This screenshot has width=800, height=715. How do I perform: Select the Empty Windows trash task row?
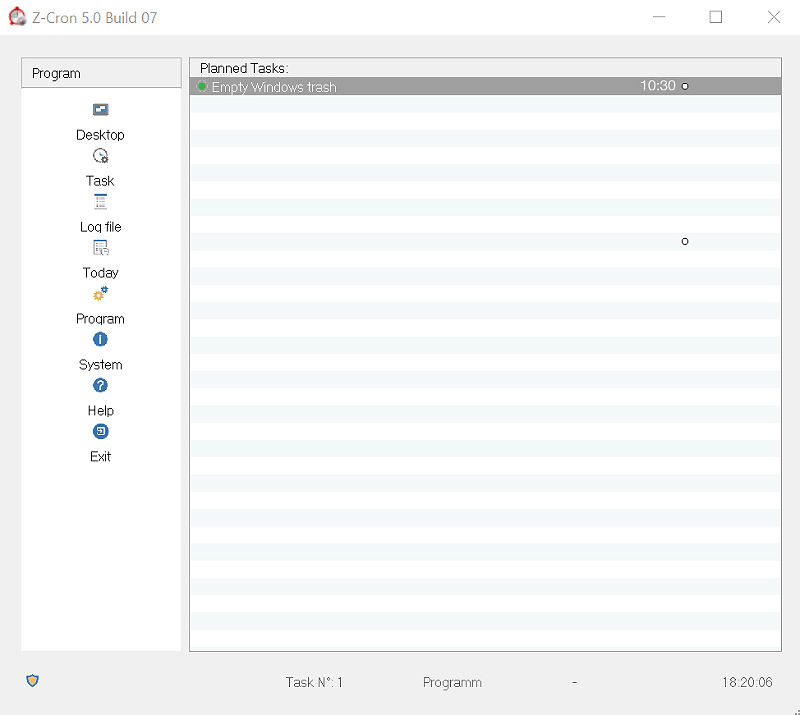coord(485,86)
